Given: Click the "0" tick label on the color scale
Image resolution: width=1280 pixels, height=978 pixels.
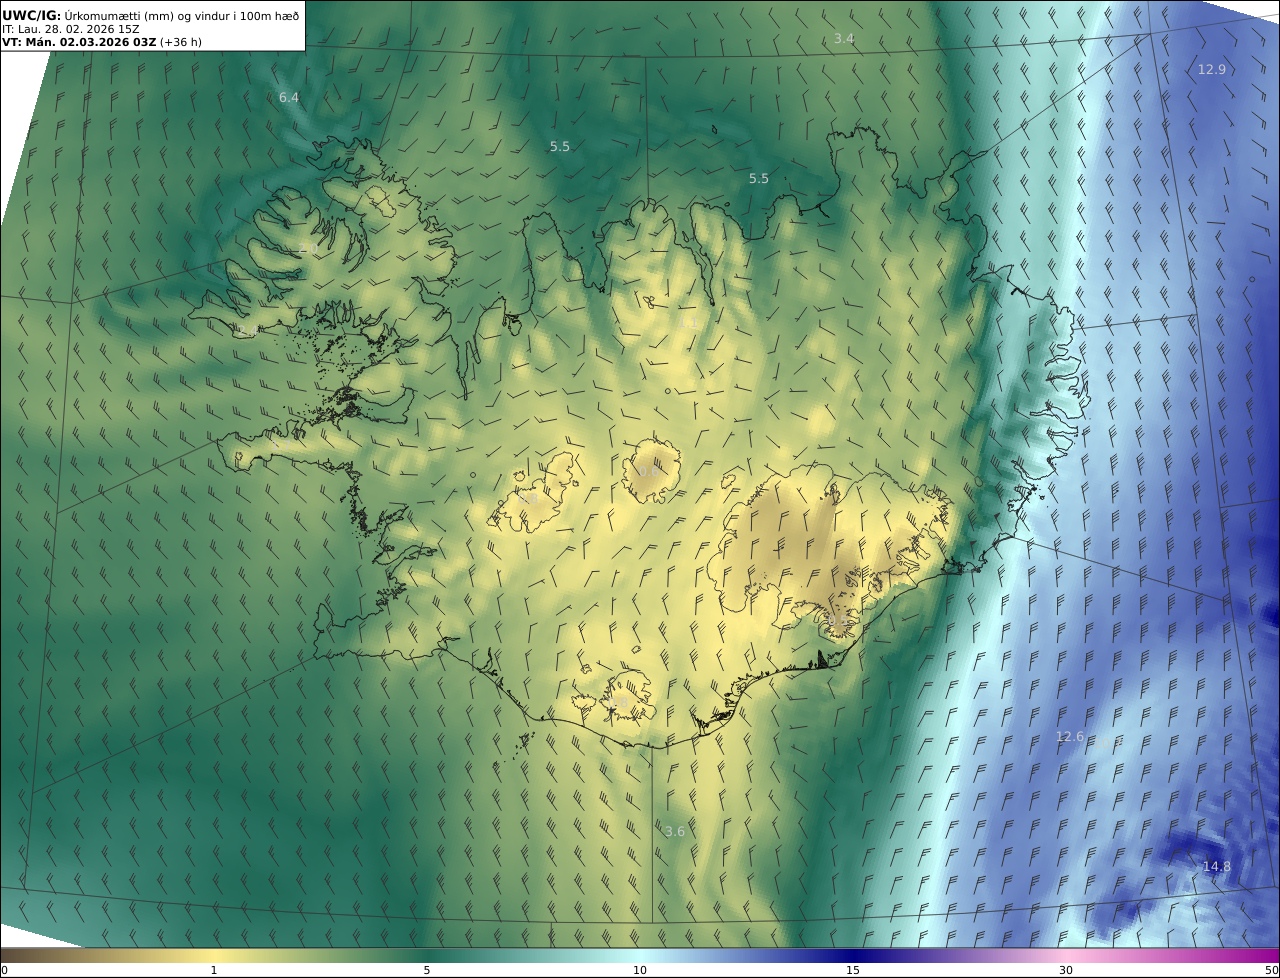Looking at the screenshot, I should [x=4, y=970].
